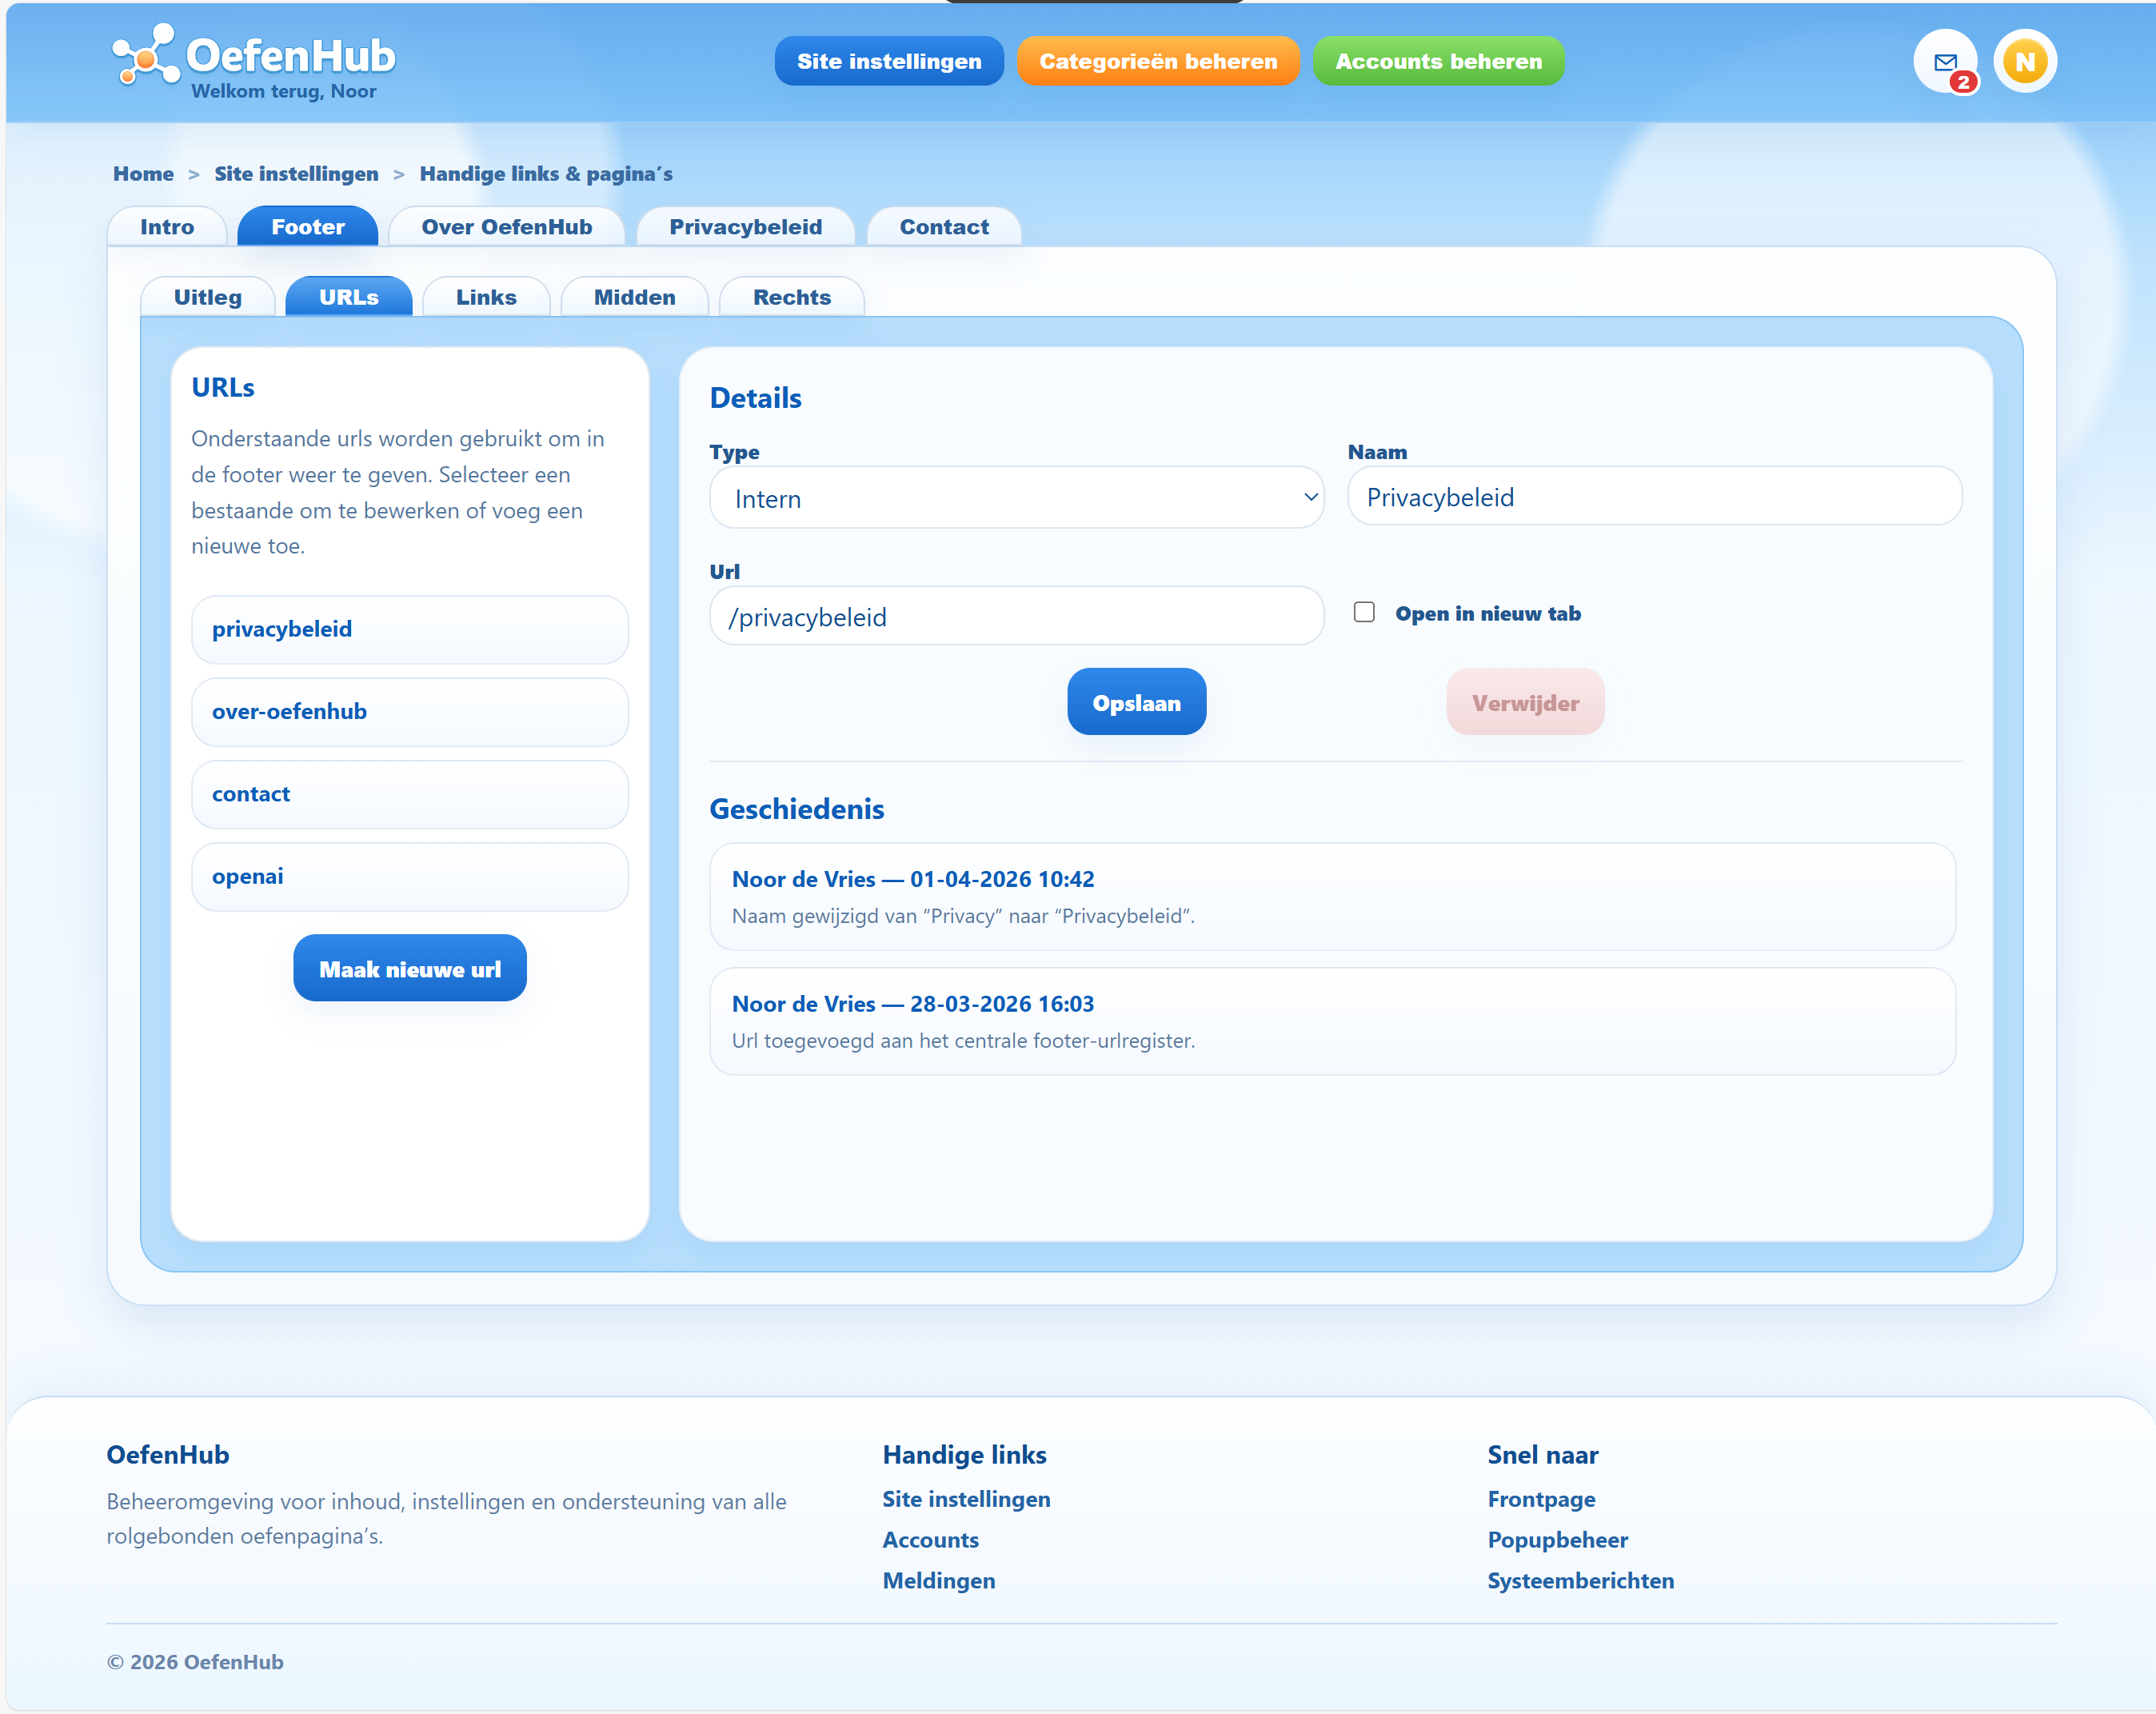Screen dimensions: 2156x1714
Task: Select the contact url entry
Action: click(x=410, y=794)
